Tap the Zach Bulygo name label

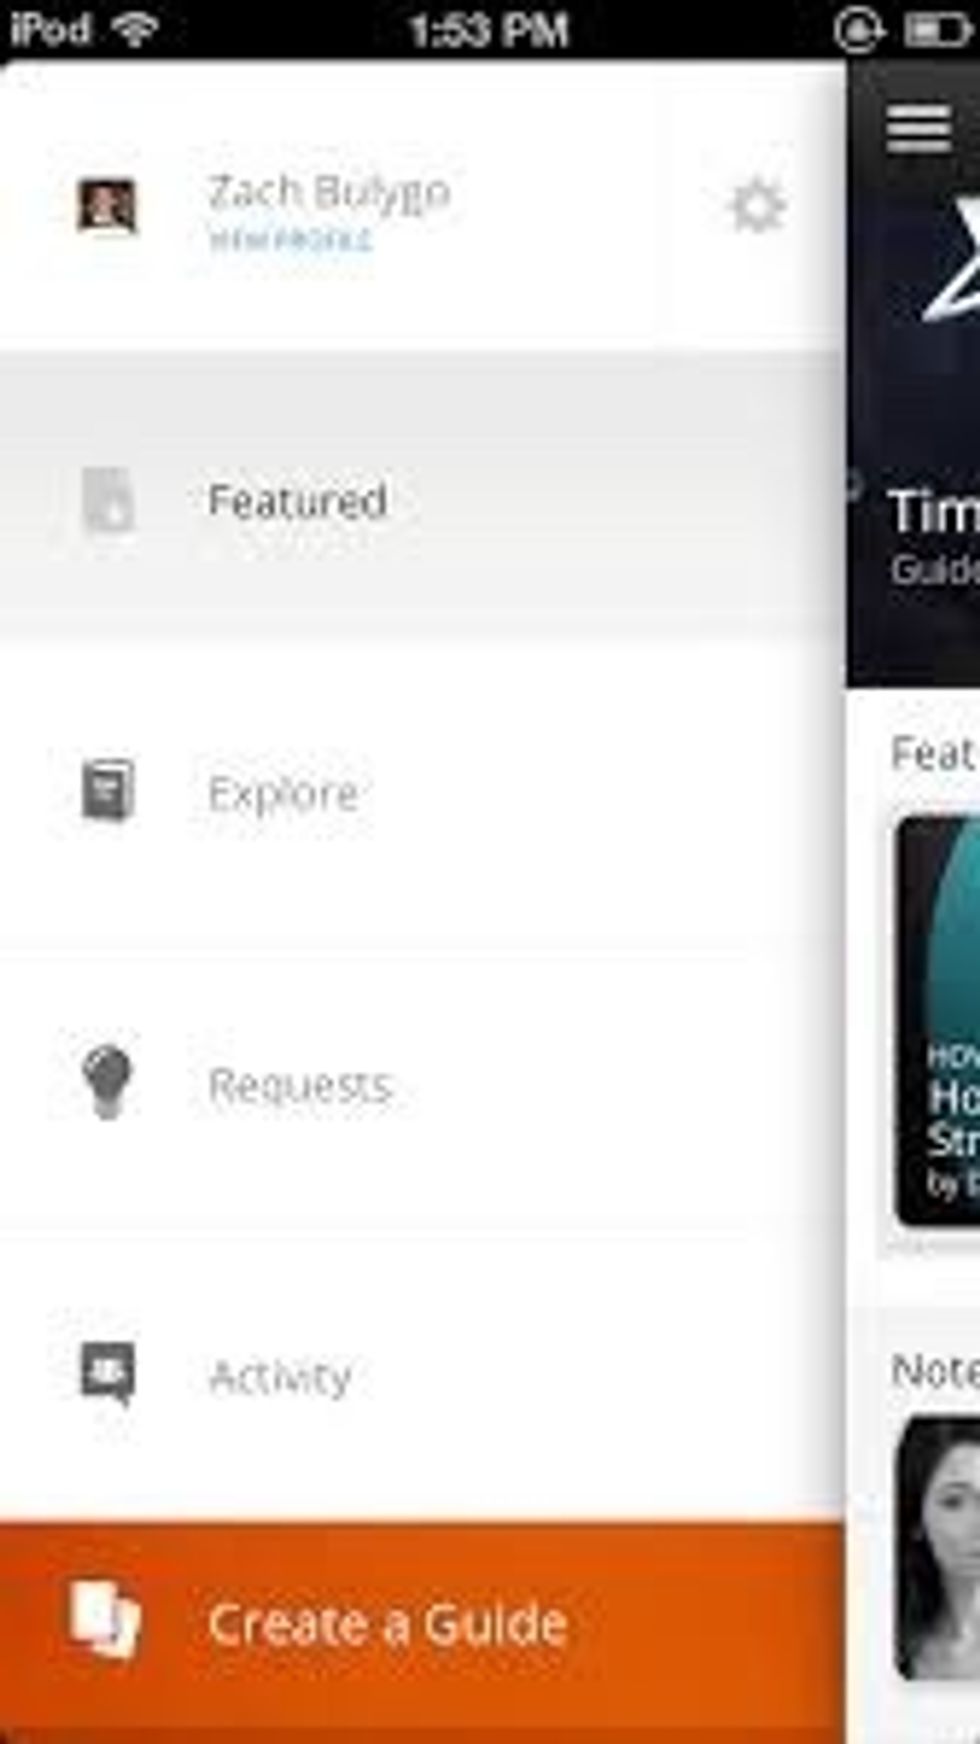[x=328, y=192]
